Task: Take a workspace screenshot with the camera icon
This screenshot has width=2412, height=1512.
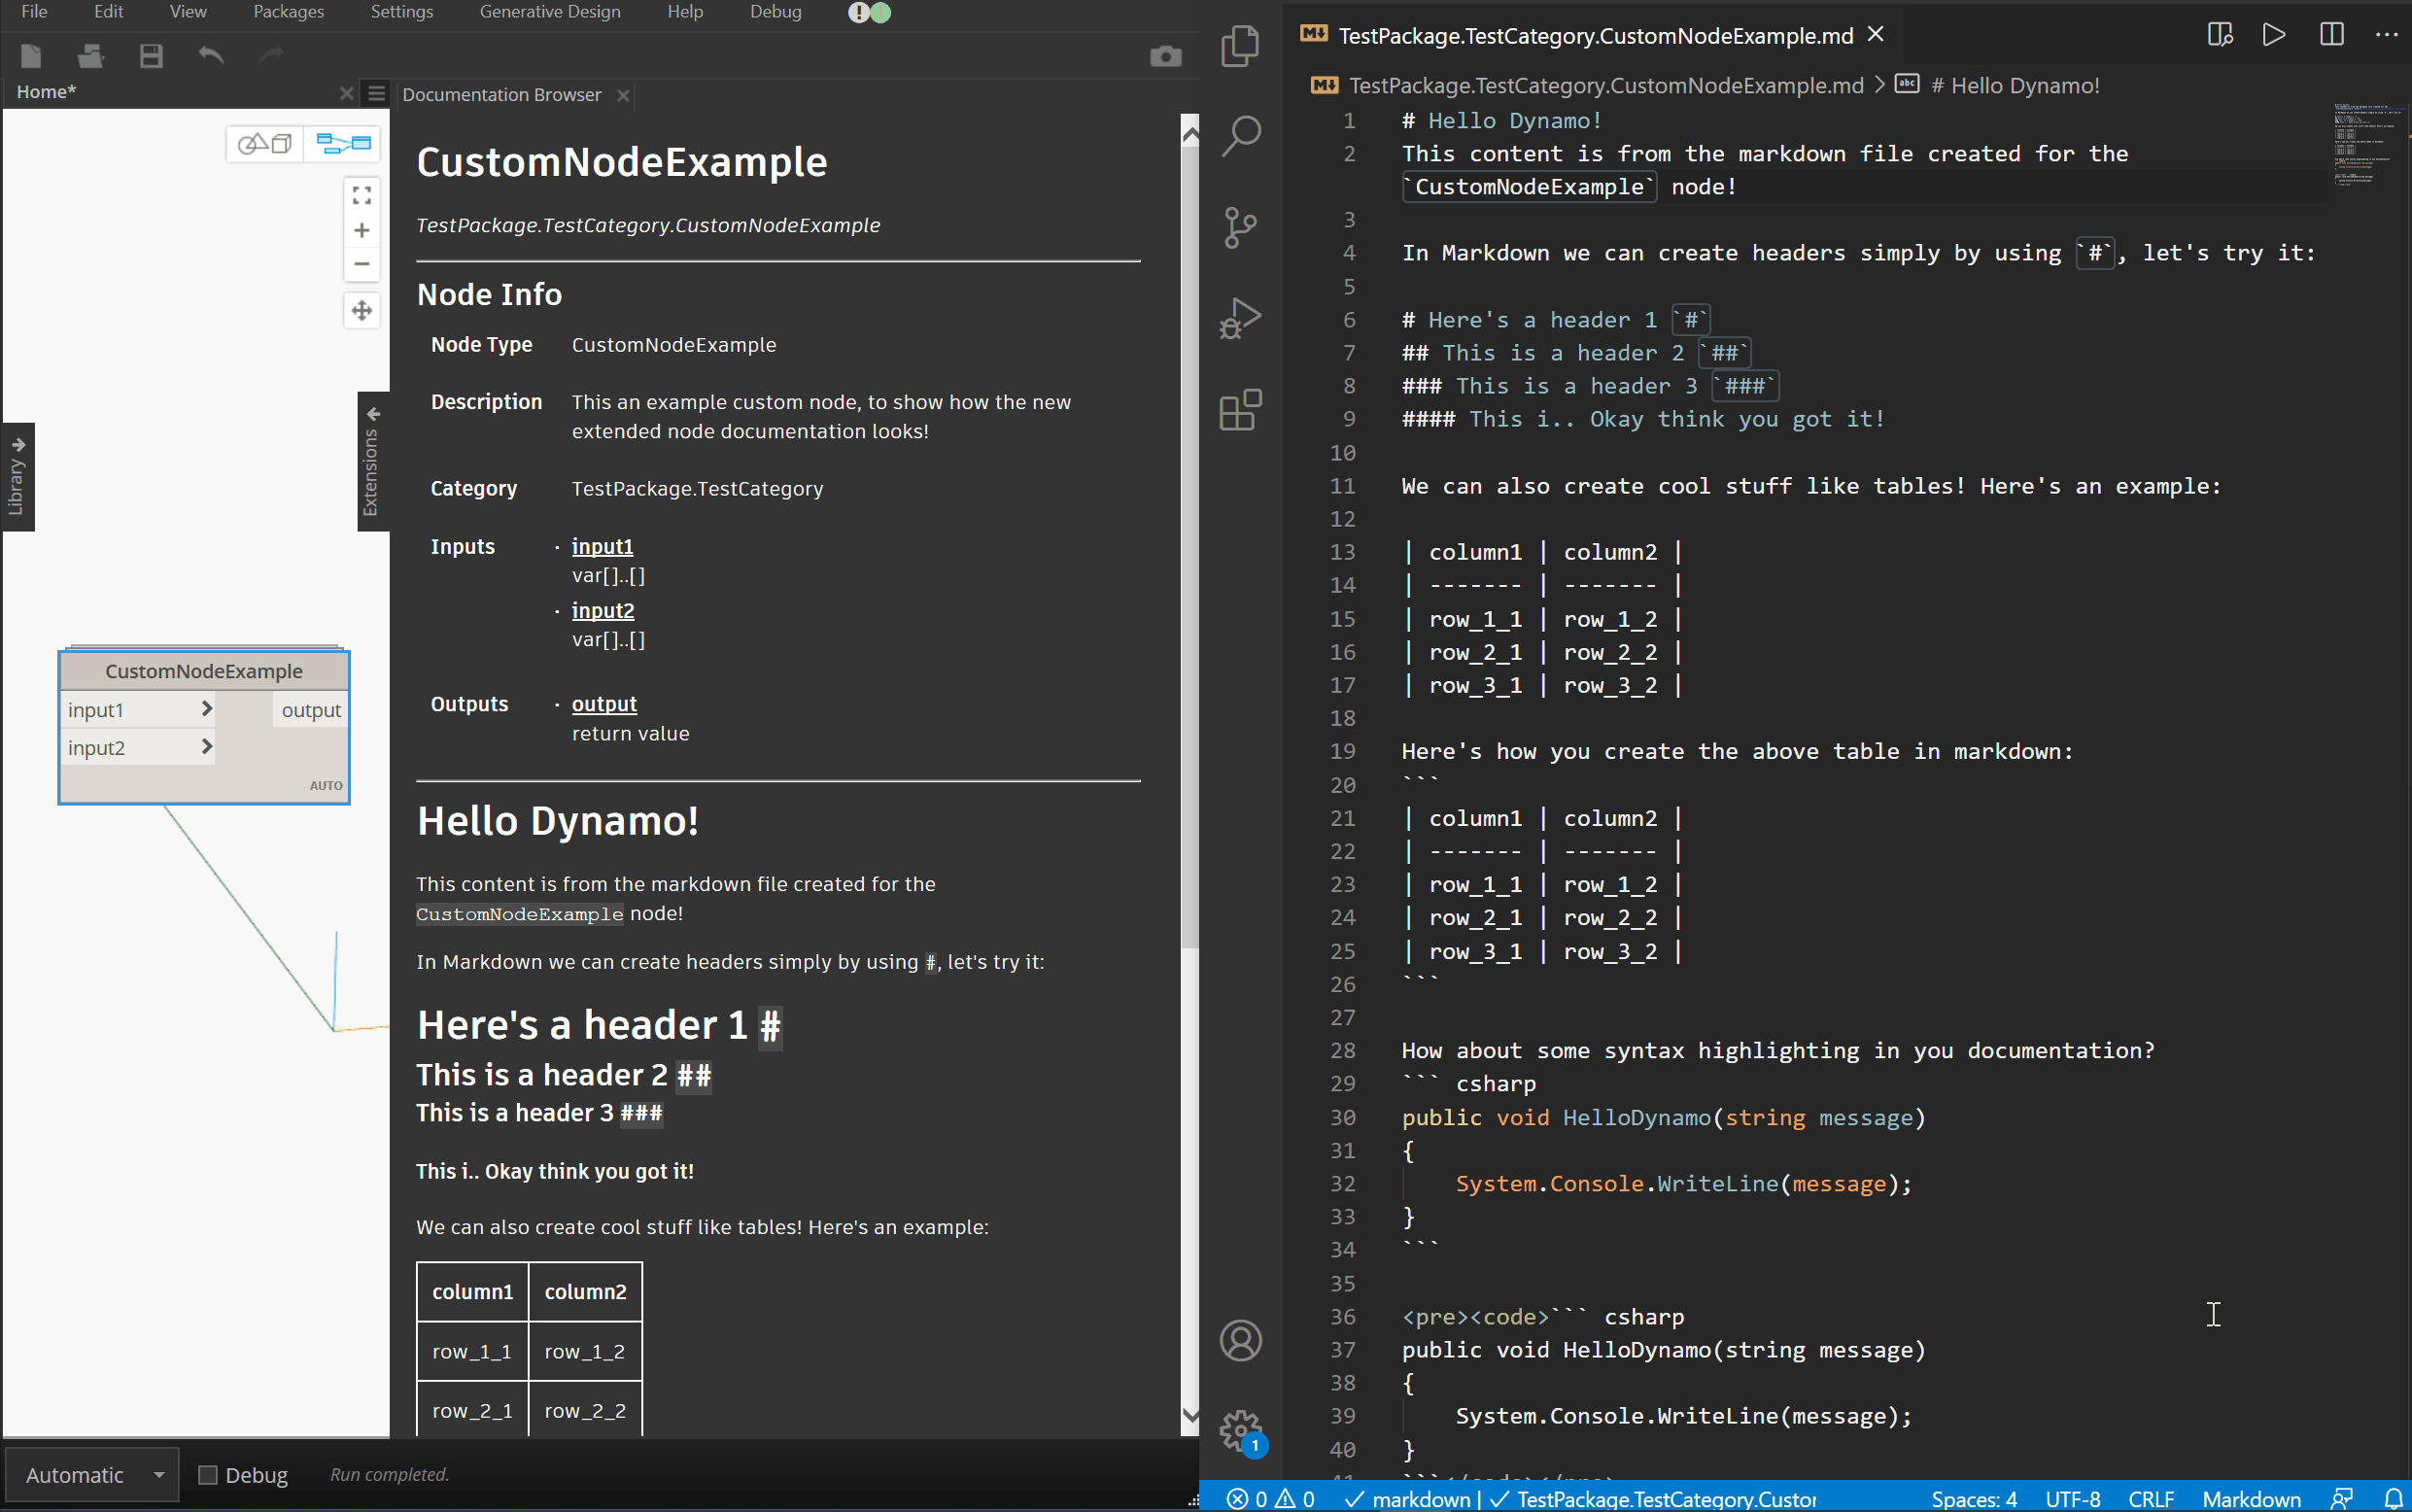Action: click(1165, 56)
